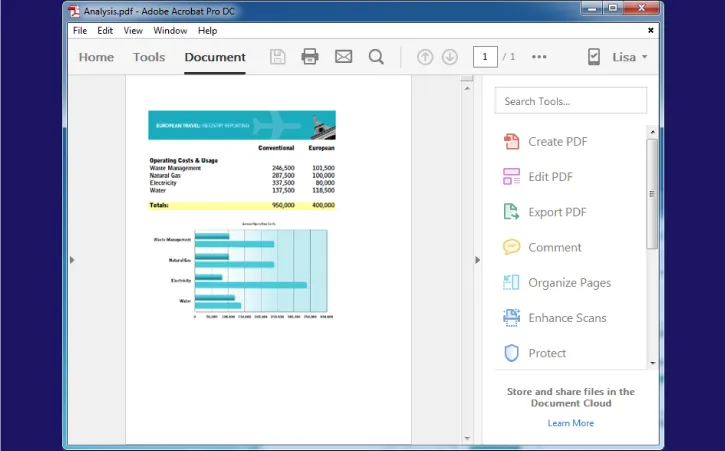The width and height of the screenshot is (725, 451).
Task: Click the Save floppy disk icon
Action: (x=277, y=57)
